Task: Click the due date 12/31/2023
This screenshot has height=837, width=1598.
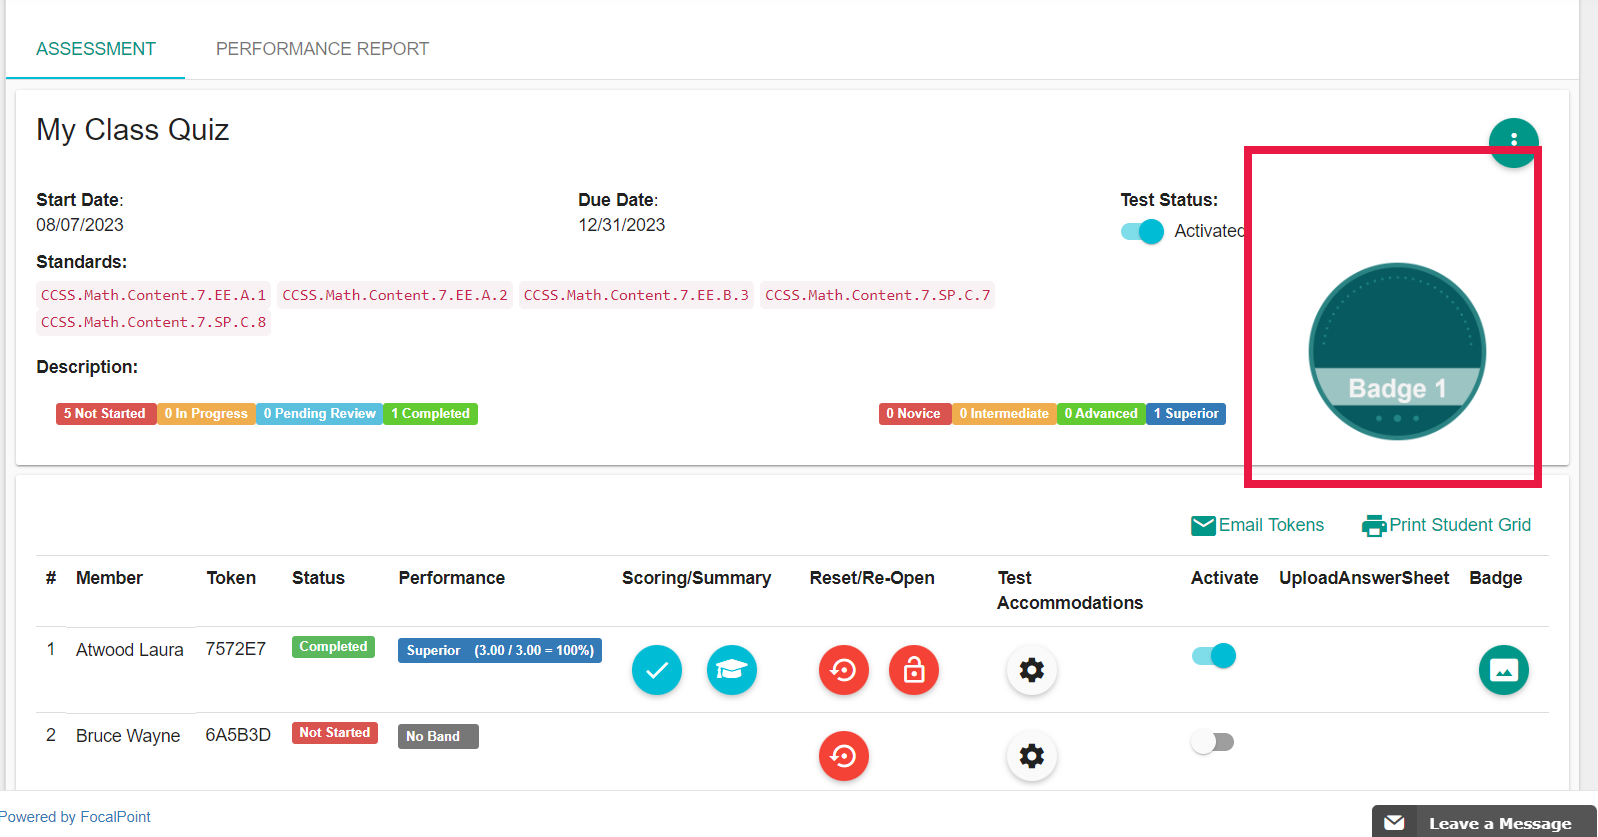Action: (x=622, y=225)
